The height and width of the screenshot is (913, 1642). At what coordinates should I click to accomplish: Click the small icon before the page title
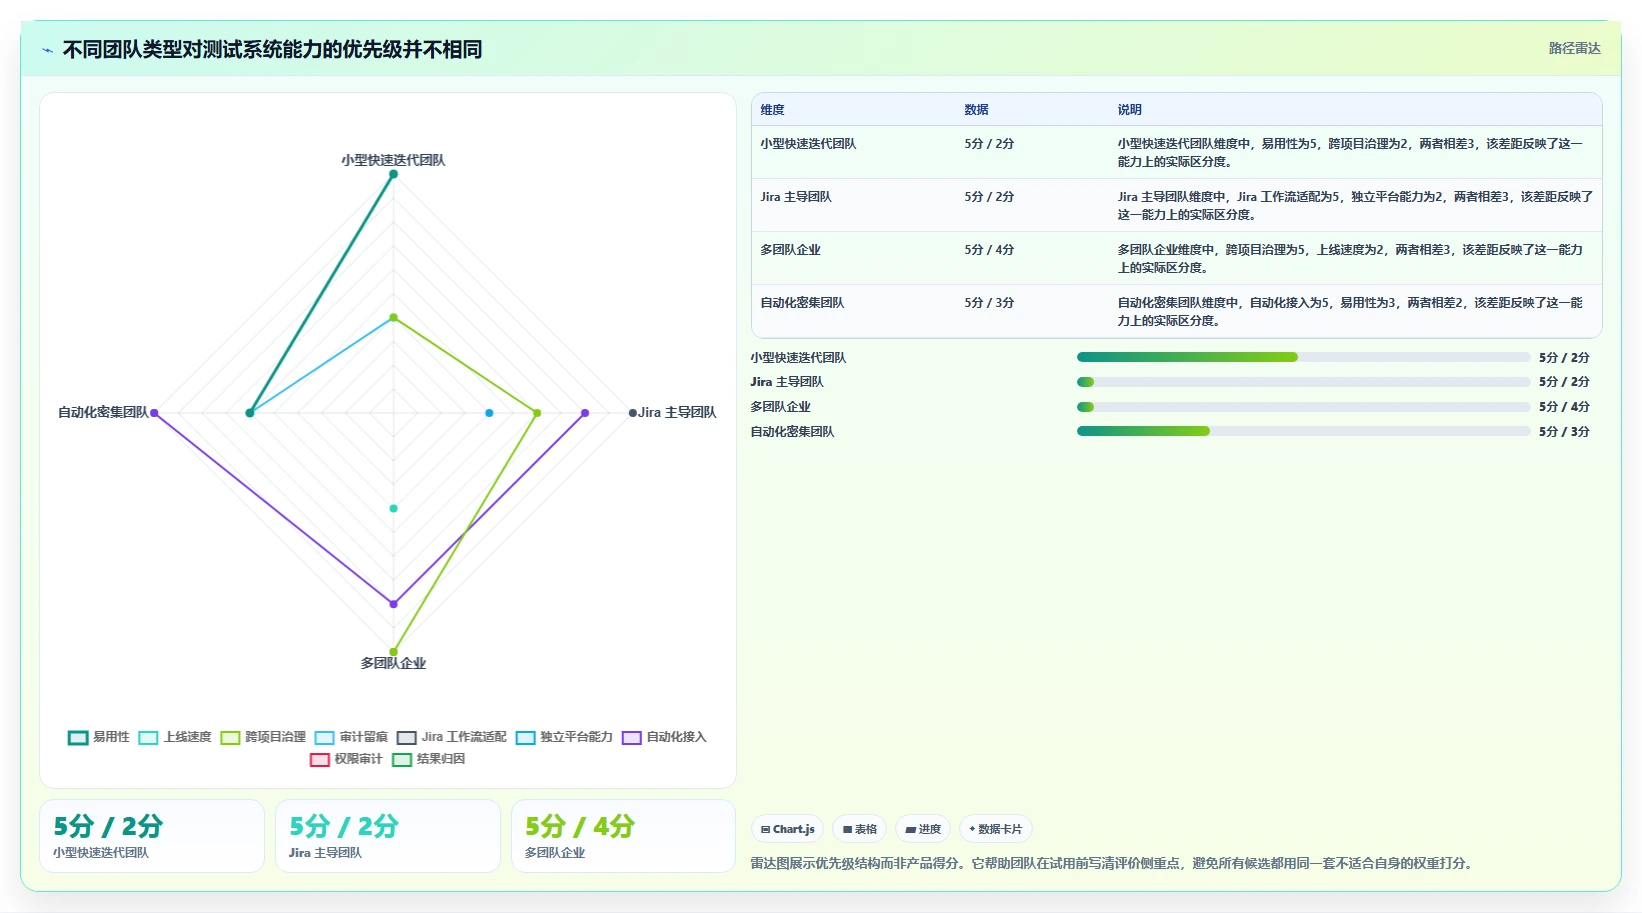coord(47,50)
